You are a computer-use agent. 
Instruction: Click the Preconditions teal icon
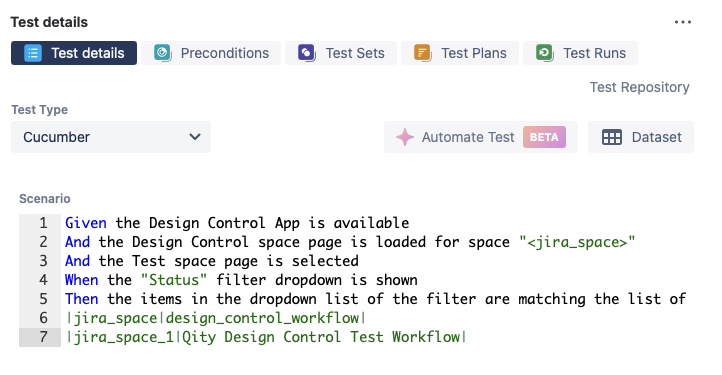pos(163,53)
